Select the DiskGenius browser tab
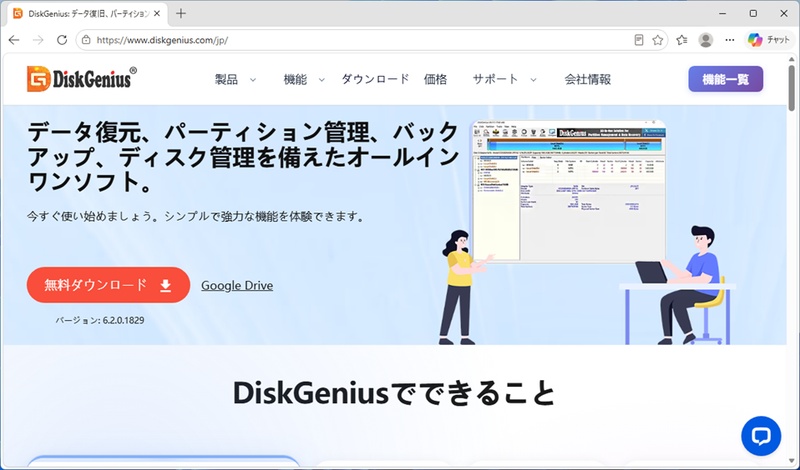800x470 pixels. [x=88, y=14]
